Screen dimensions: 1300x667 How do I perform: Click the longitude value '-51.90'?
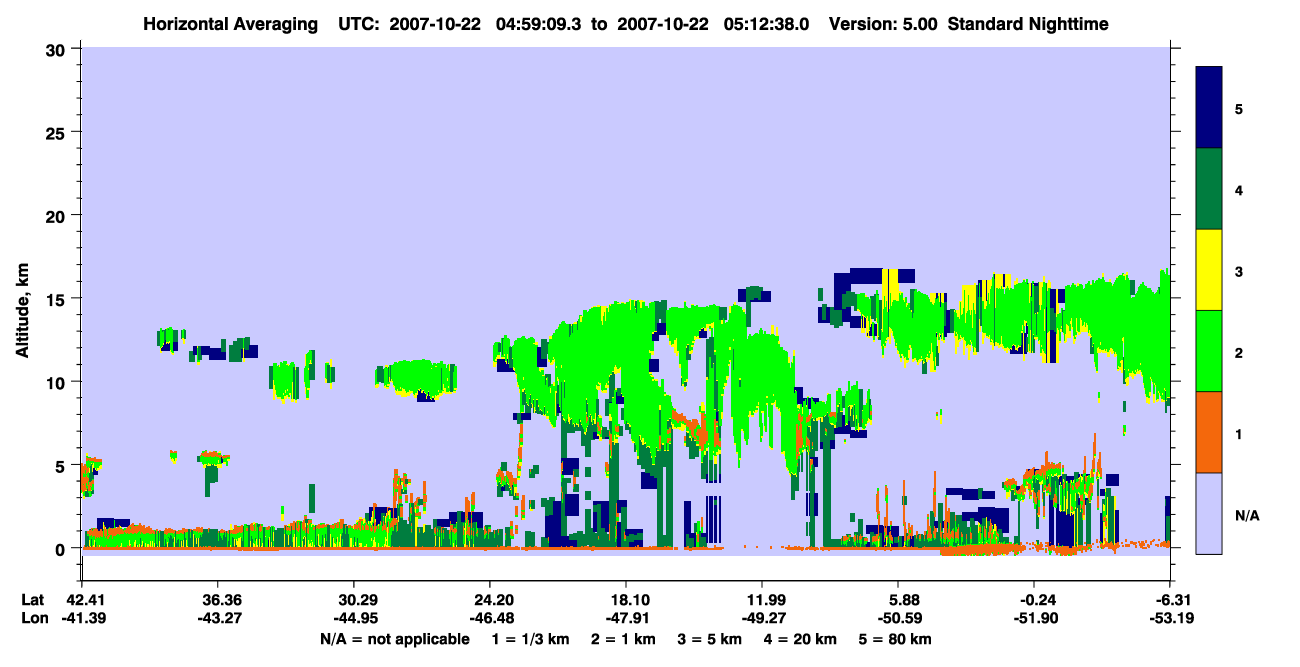[1034, 618]
